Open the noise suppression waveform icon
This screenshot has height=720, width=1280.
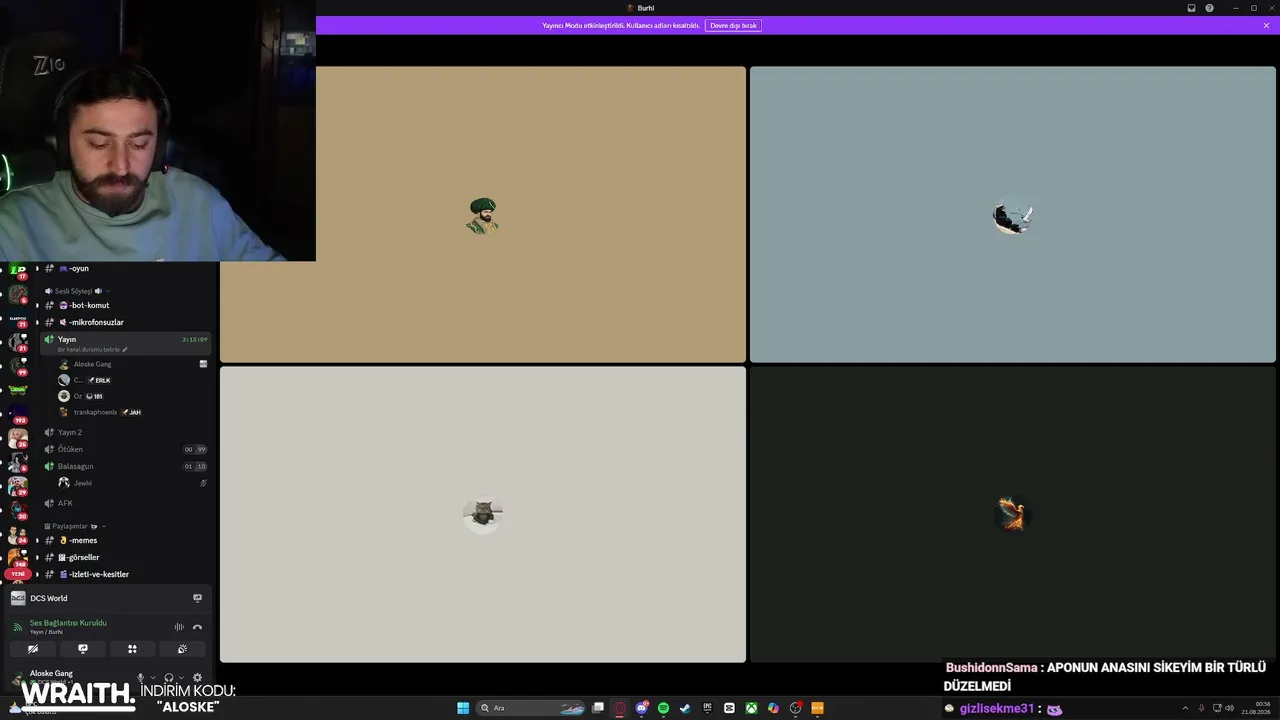179,627
